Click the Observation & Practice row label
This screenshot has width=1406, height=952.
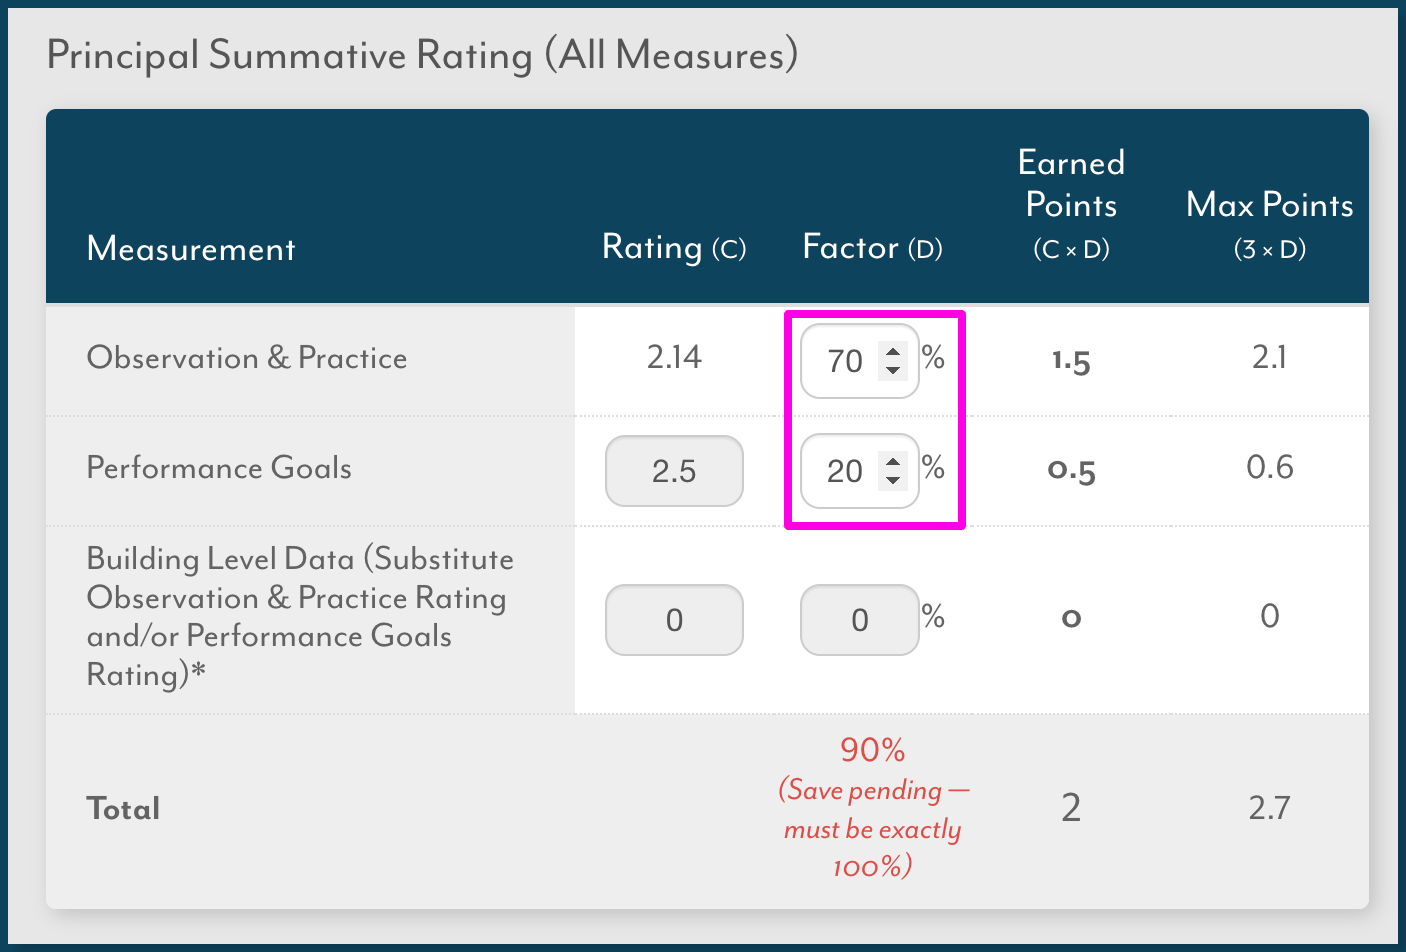pos(247,358)
